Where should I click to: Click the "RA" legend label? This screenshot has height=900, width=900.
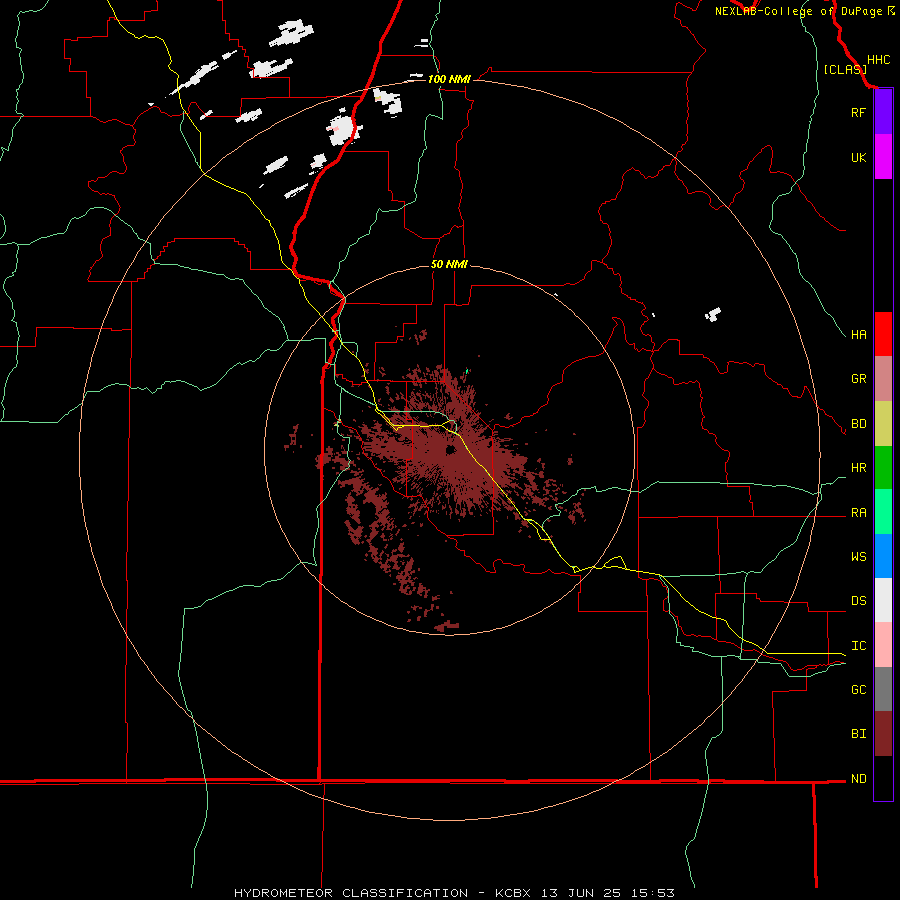858,513
